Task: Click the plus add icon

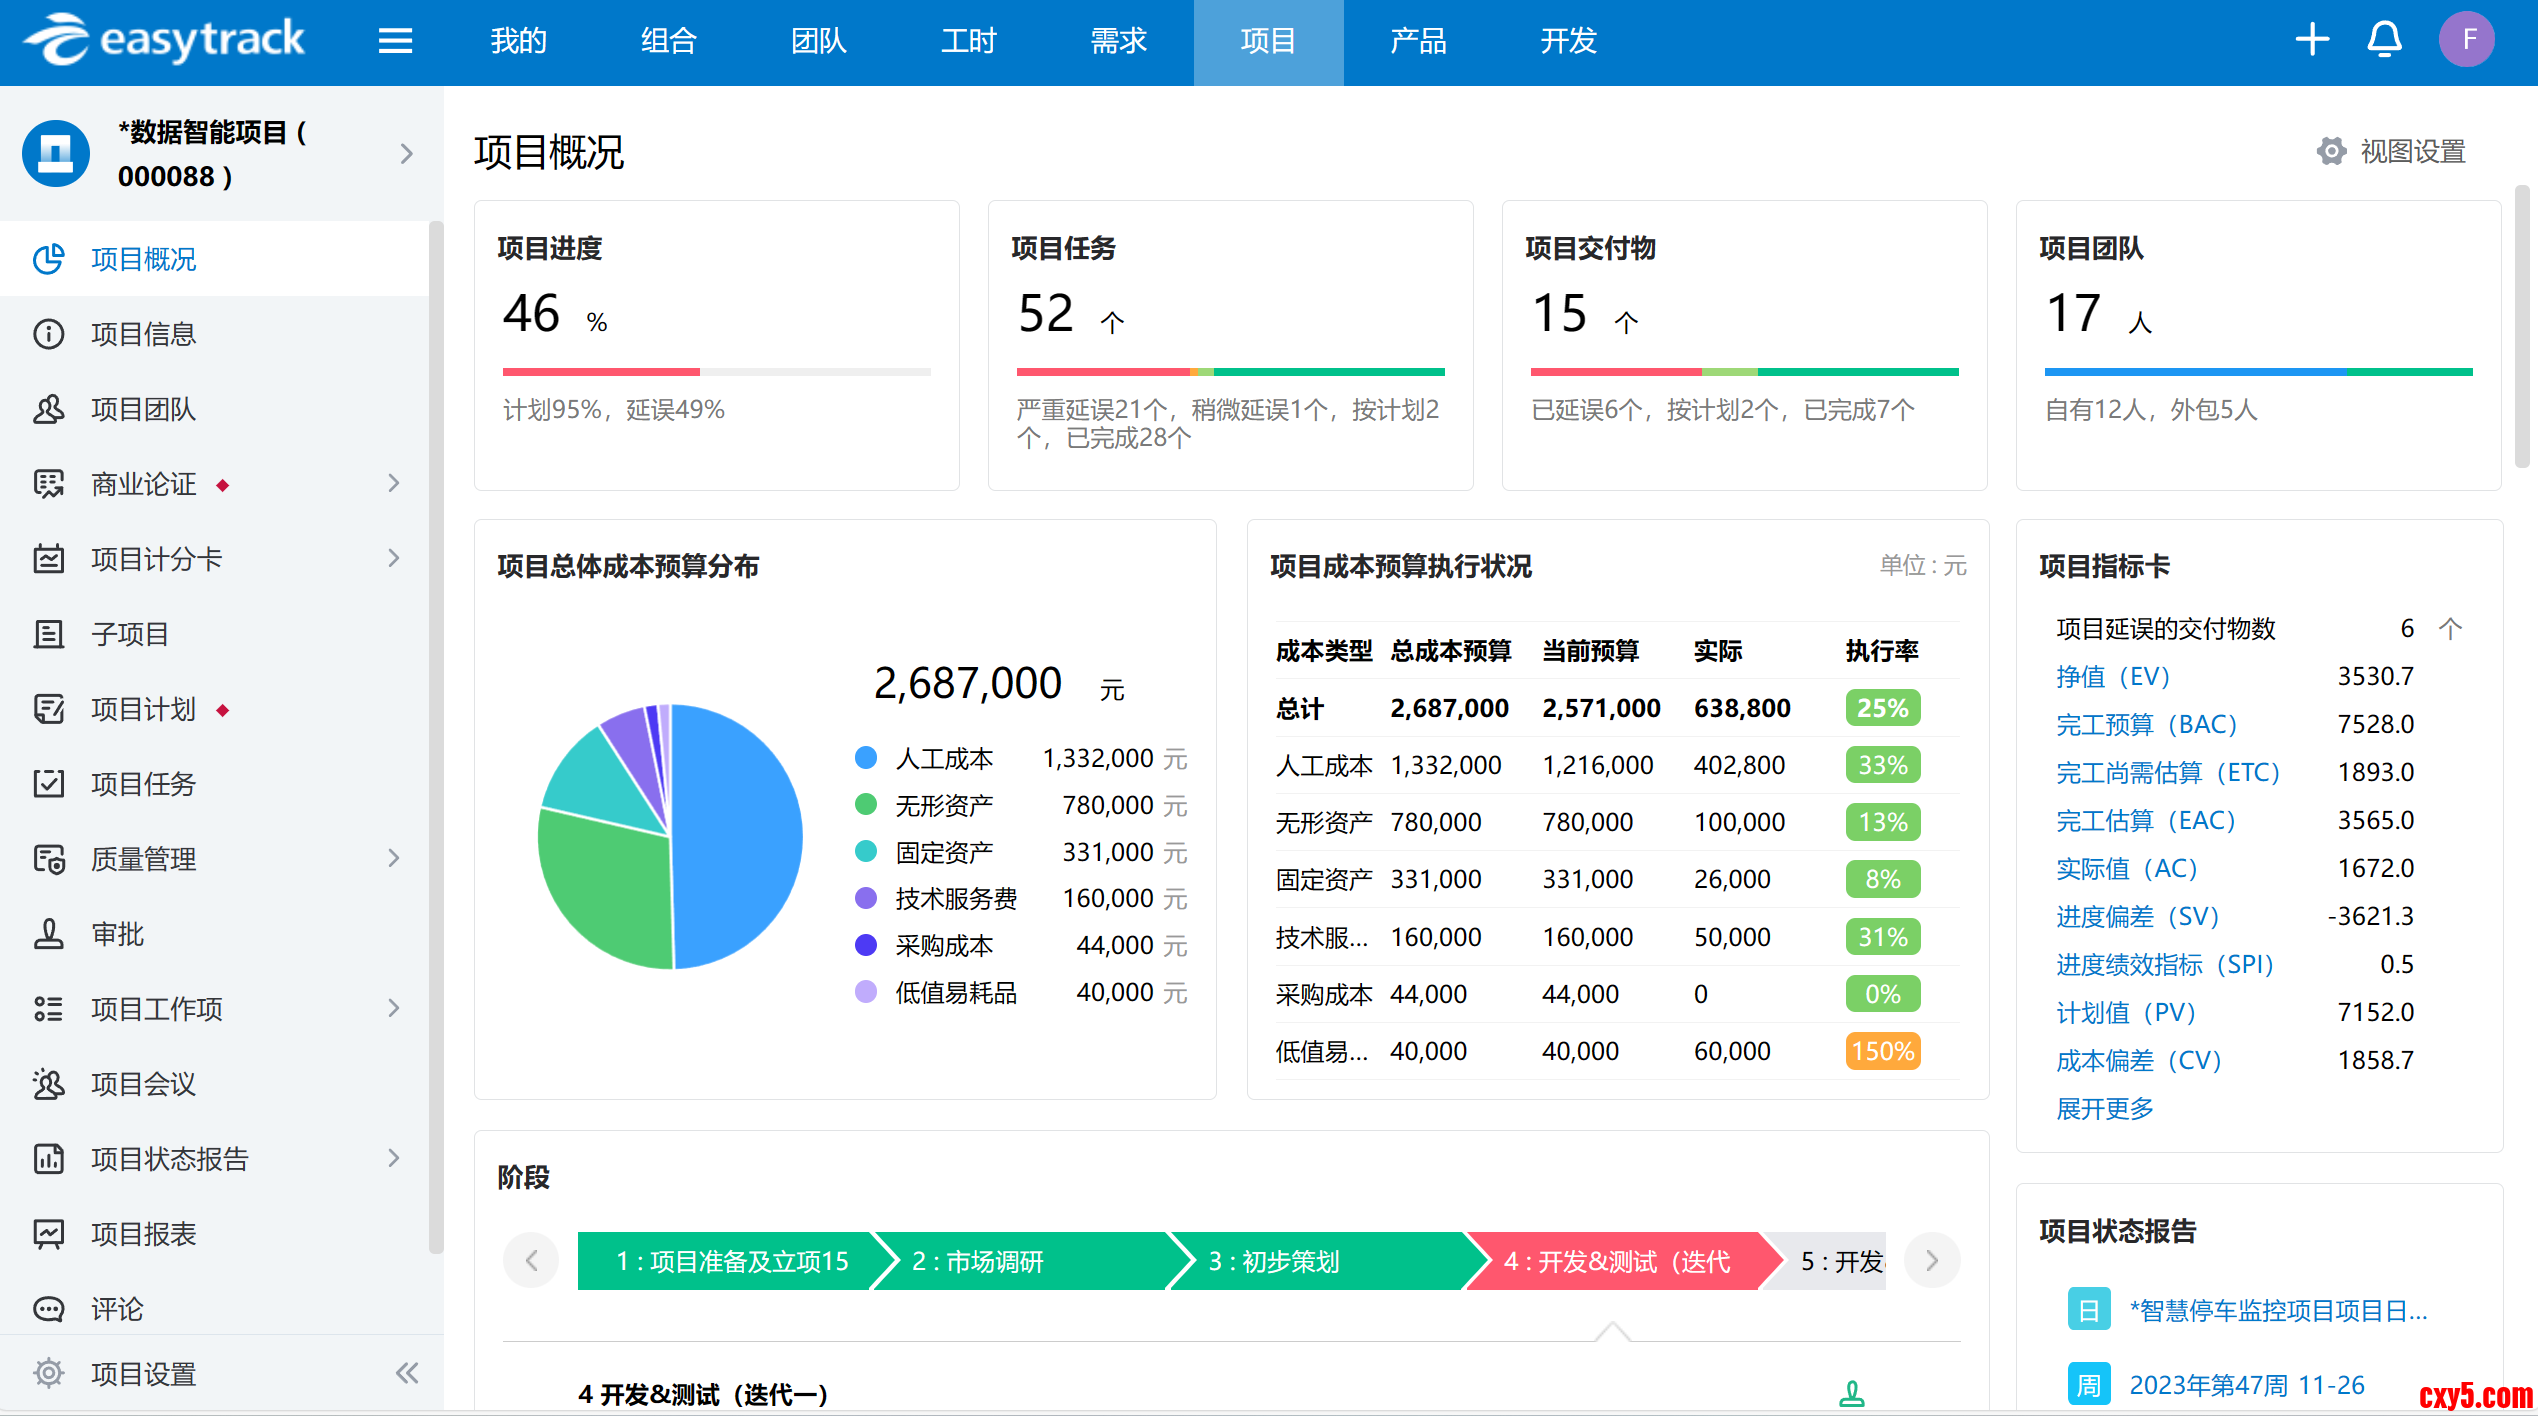Action: (2312, 40)
